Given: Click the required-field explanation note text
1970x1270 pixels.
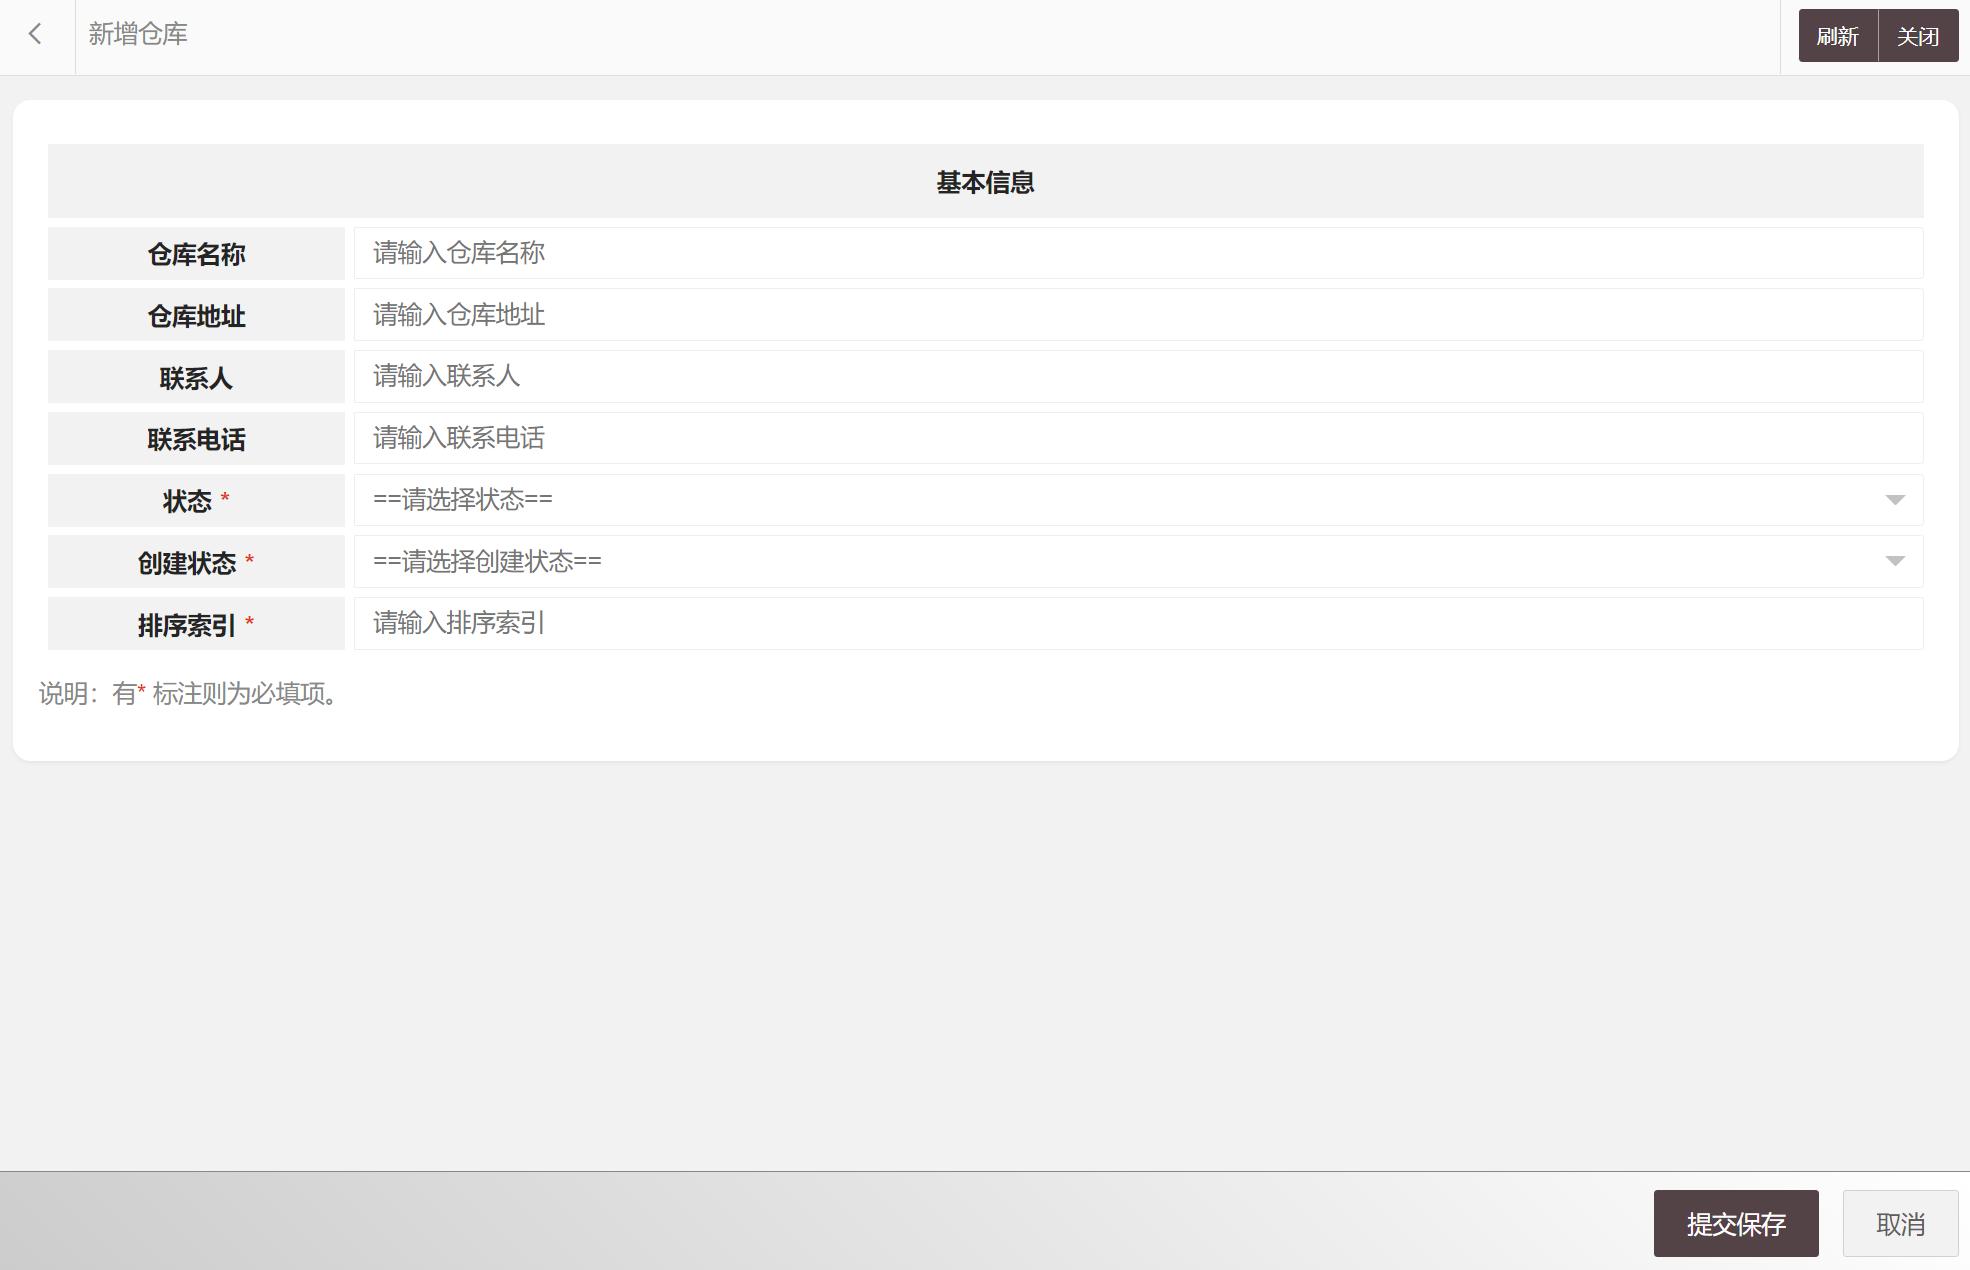Looking at the screenshot, I should 187,695.
